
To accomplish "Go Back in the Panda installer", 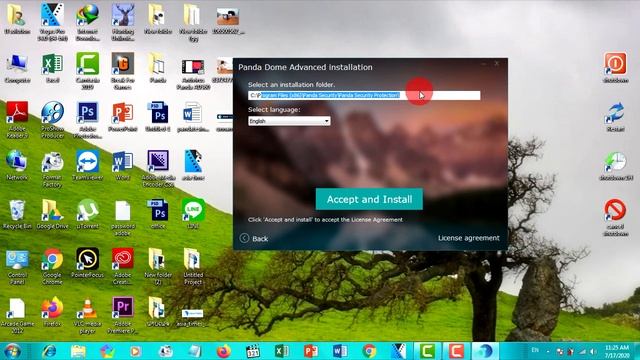I will (254, 238).
